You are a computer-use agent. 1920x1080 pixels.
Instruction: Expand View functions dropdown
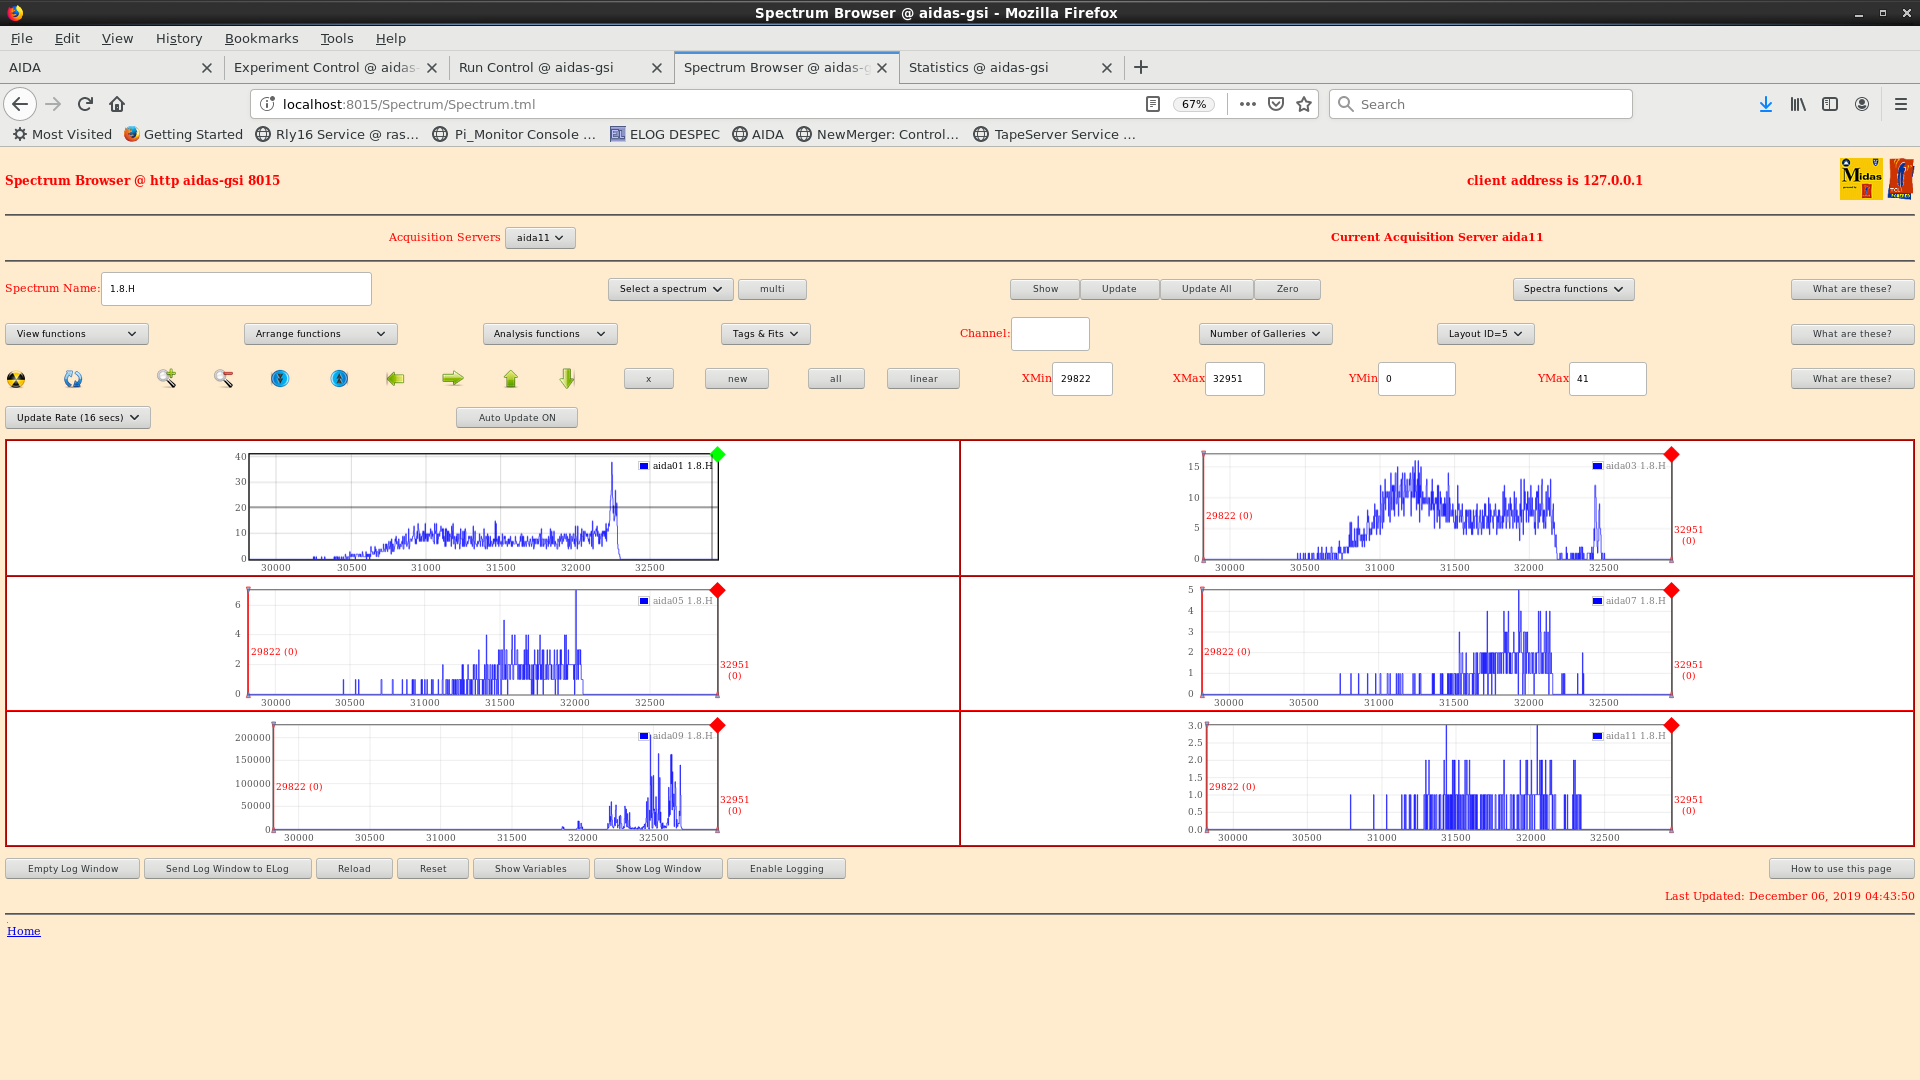(x=77, y=334)
